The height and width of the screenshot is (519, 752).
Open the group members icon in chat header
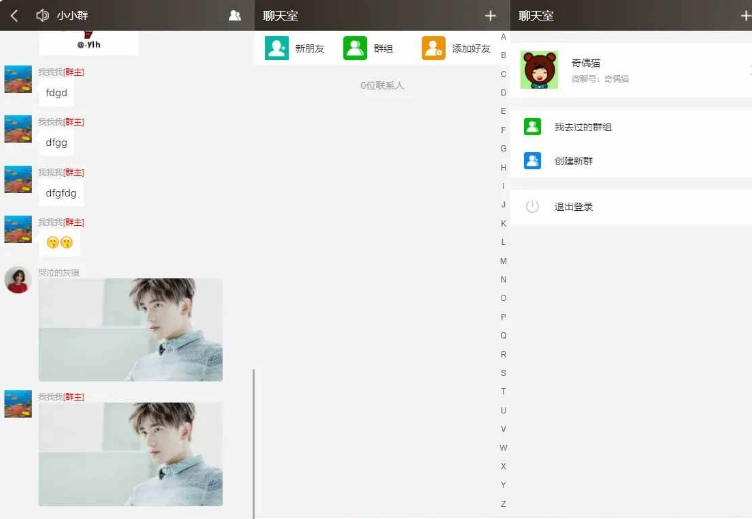click(x=235, y=15)
